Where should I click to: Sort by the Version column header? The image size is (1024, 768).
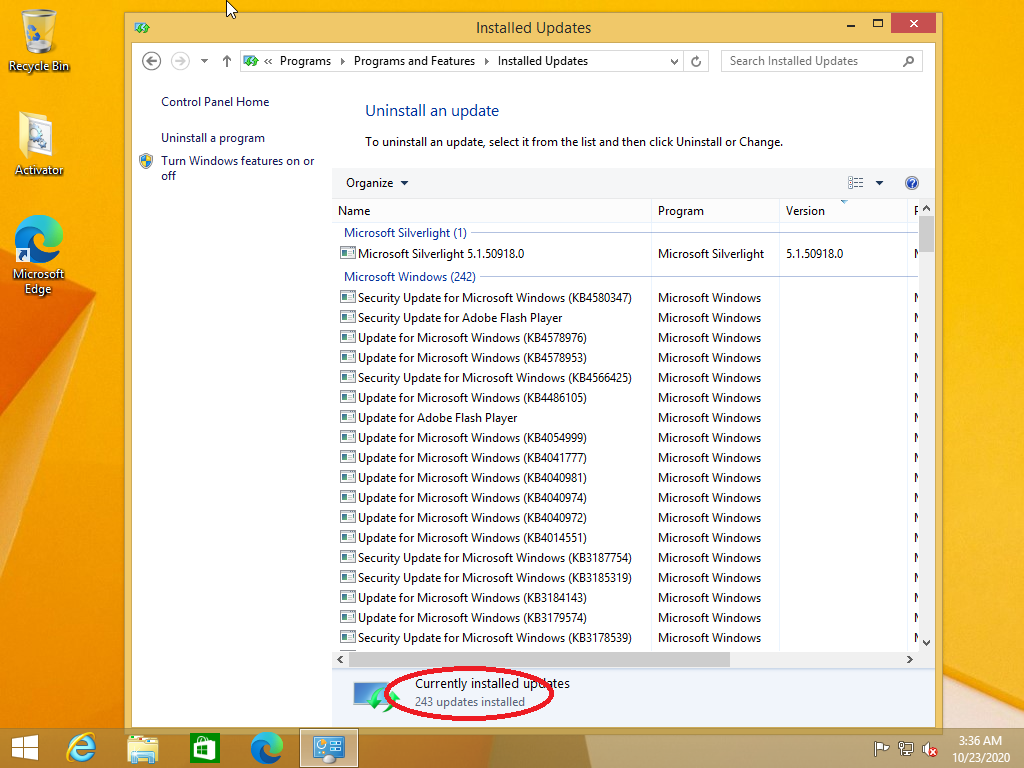pos(843,211)
